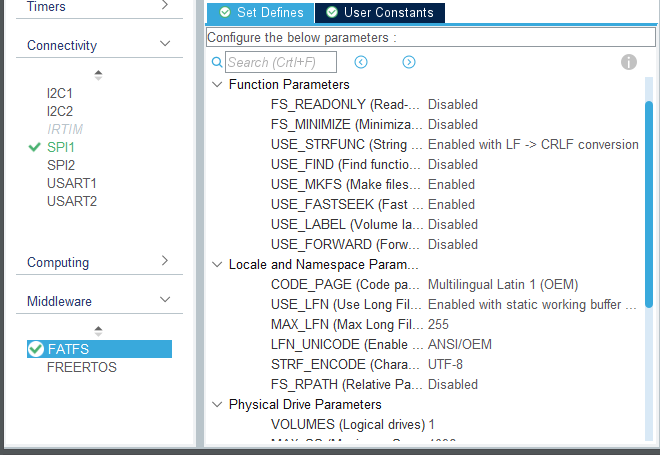Switch to the User Constants tab

pos(380,13)
